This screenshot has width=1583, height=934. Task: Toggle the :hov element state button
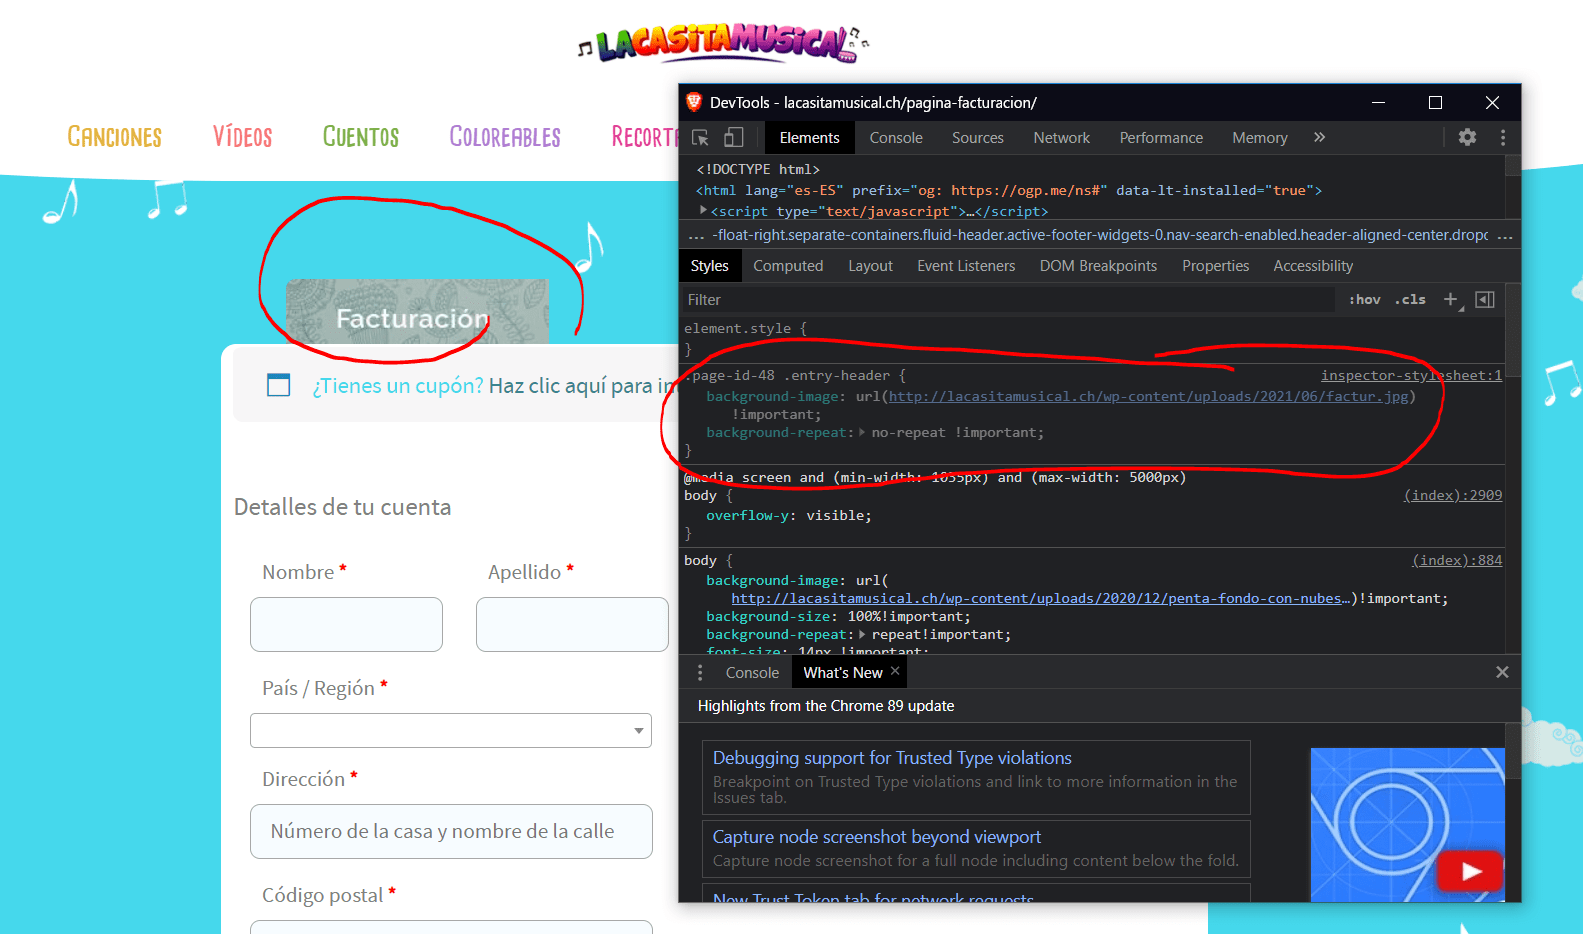click(1365, 300)
